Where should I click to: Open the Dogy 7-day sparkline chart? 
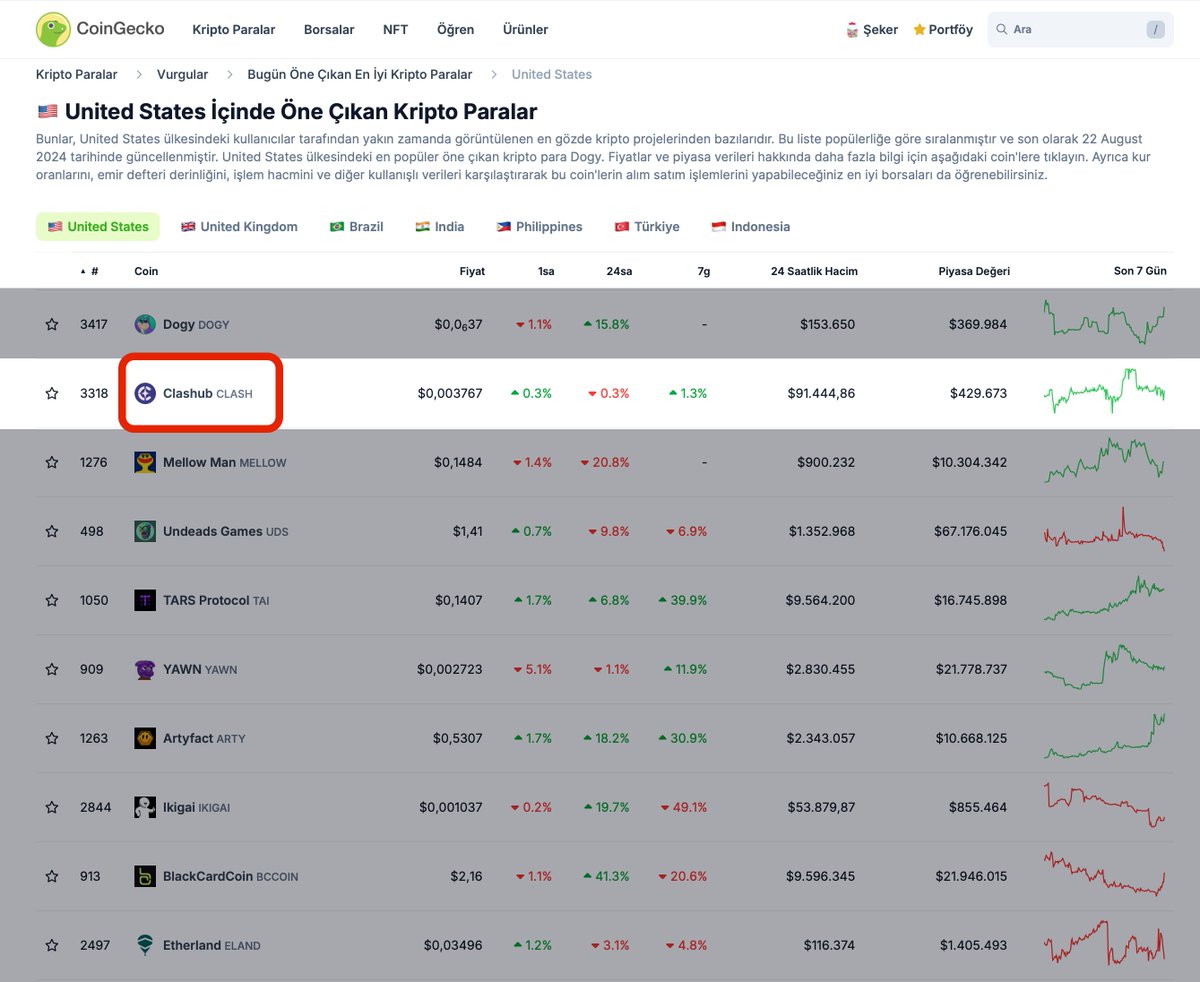tap(1104, 322)
